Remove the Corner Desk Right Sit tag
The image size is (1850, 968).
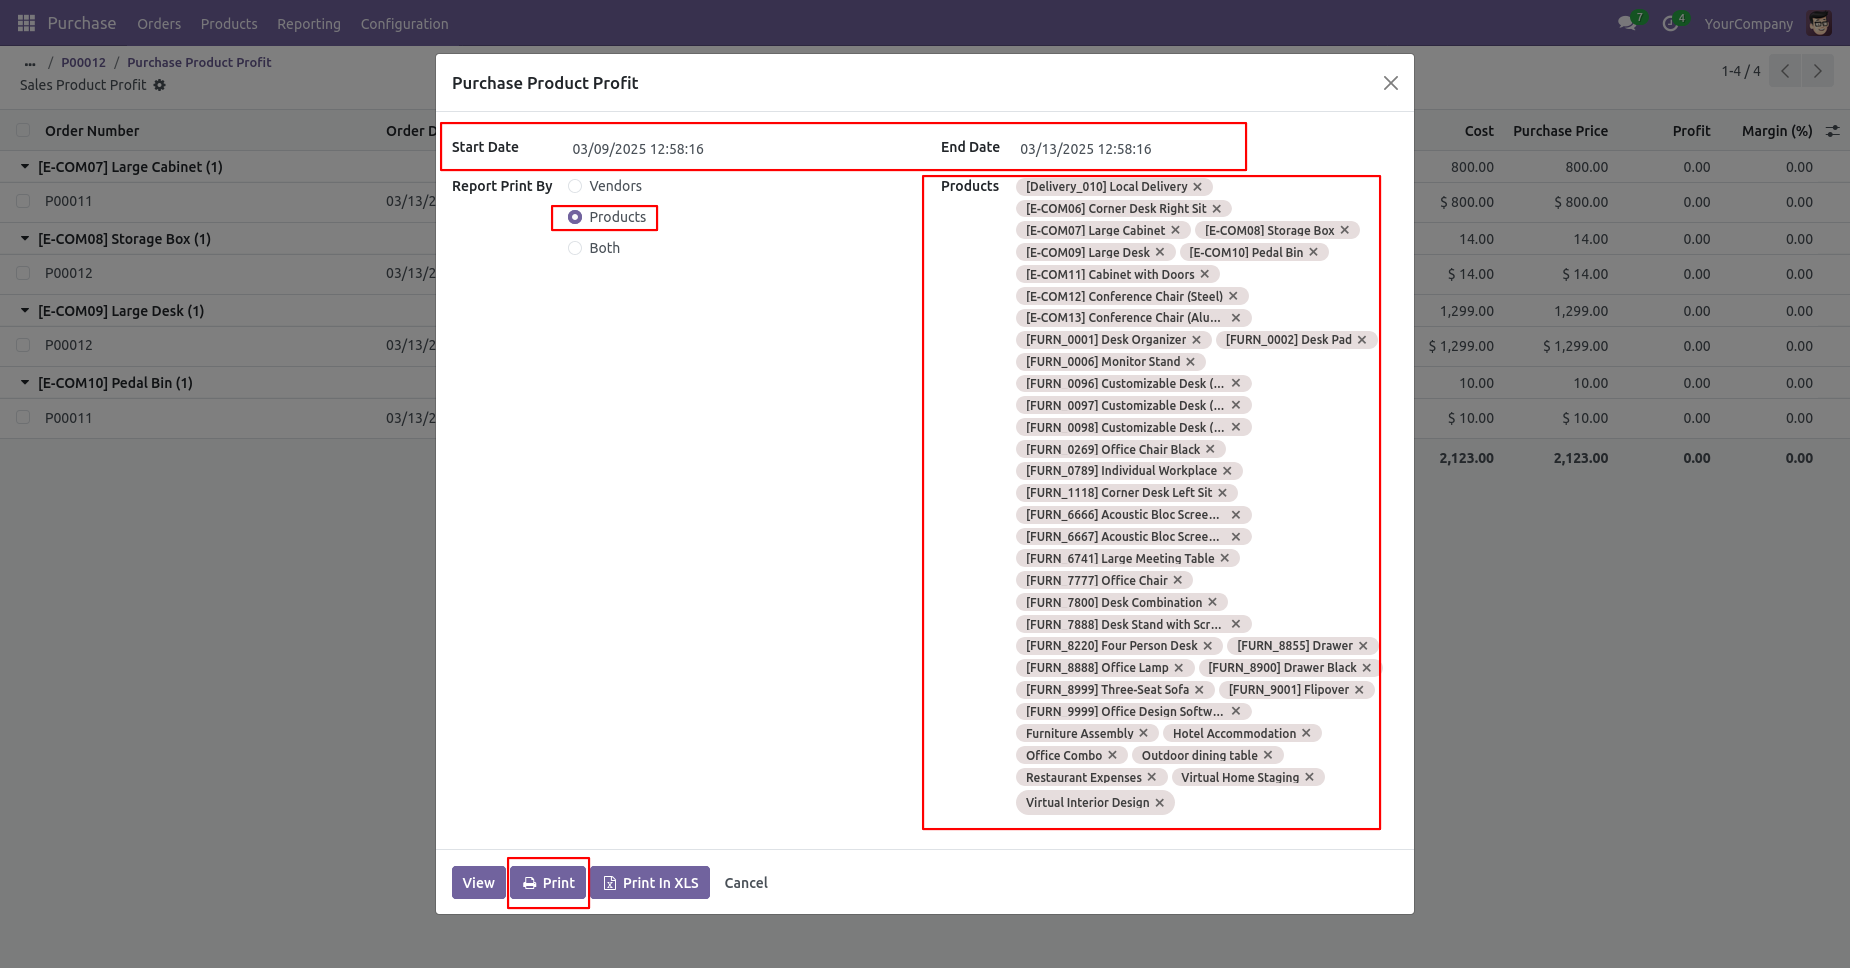coord(1217,209)
